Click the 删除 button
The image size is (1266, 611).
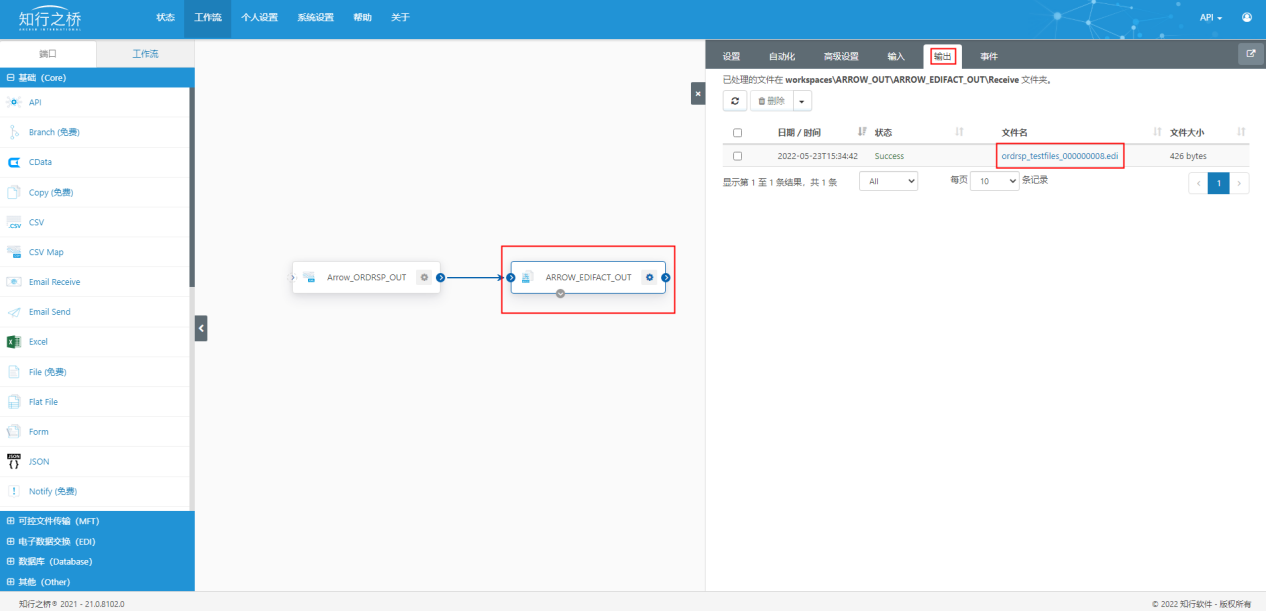[x=771, y=101]
